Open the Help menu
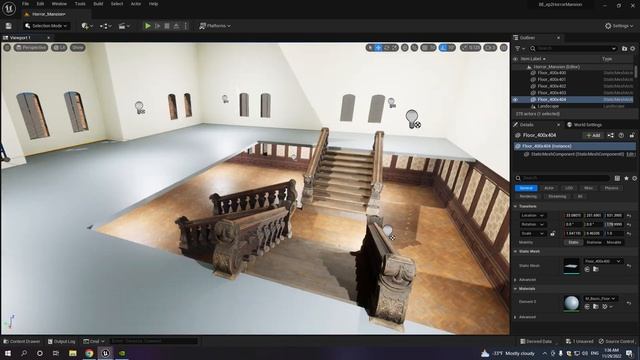640x360 pixels. [153, 4]
